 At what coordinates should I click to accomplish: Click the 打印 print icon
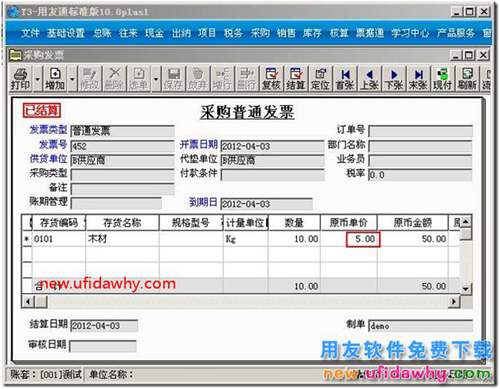(20, 79)
